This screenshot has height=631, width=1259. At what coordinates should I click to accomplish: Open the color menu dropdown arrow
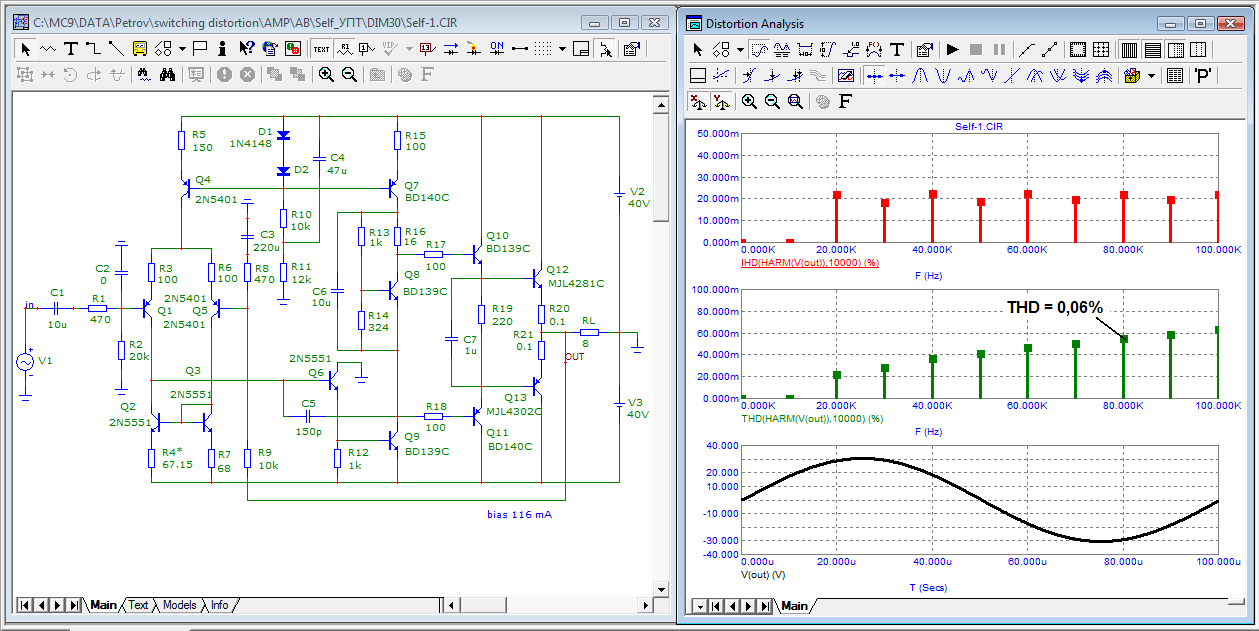tap(1151, 76)
